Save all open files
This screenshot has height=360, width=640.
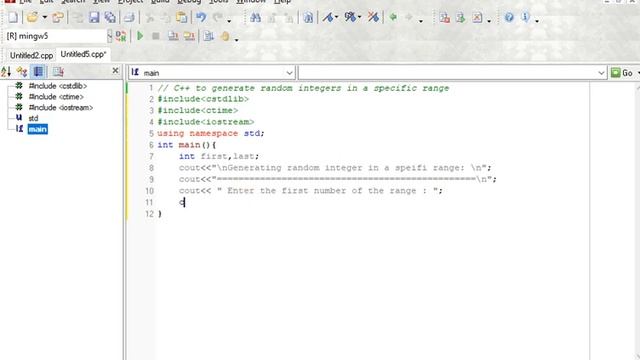click(110, 18)
